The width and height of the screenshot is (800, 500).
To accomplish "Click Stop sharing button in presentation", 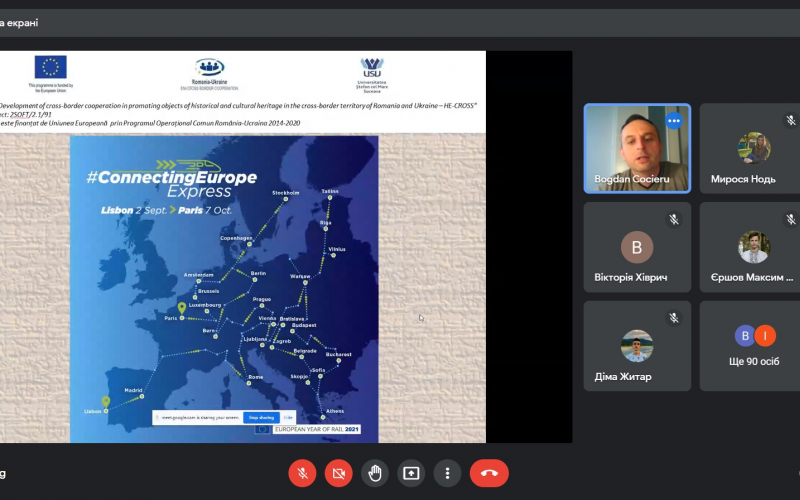I will tap(261, 417).
